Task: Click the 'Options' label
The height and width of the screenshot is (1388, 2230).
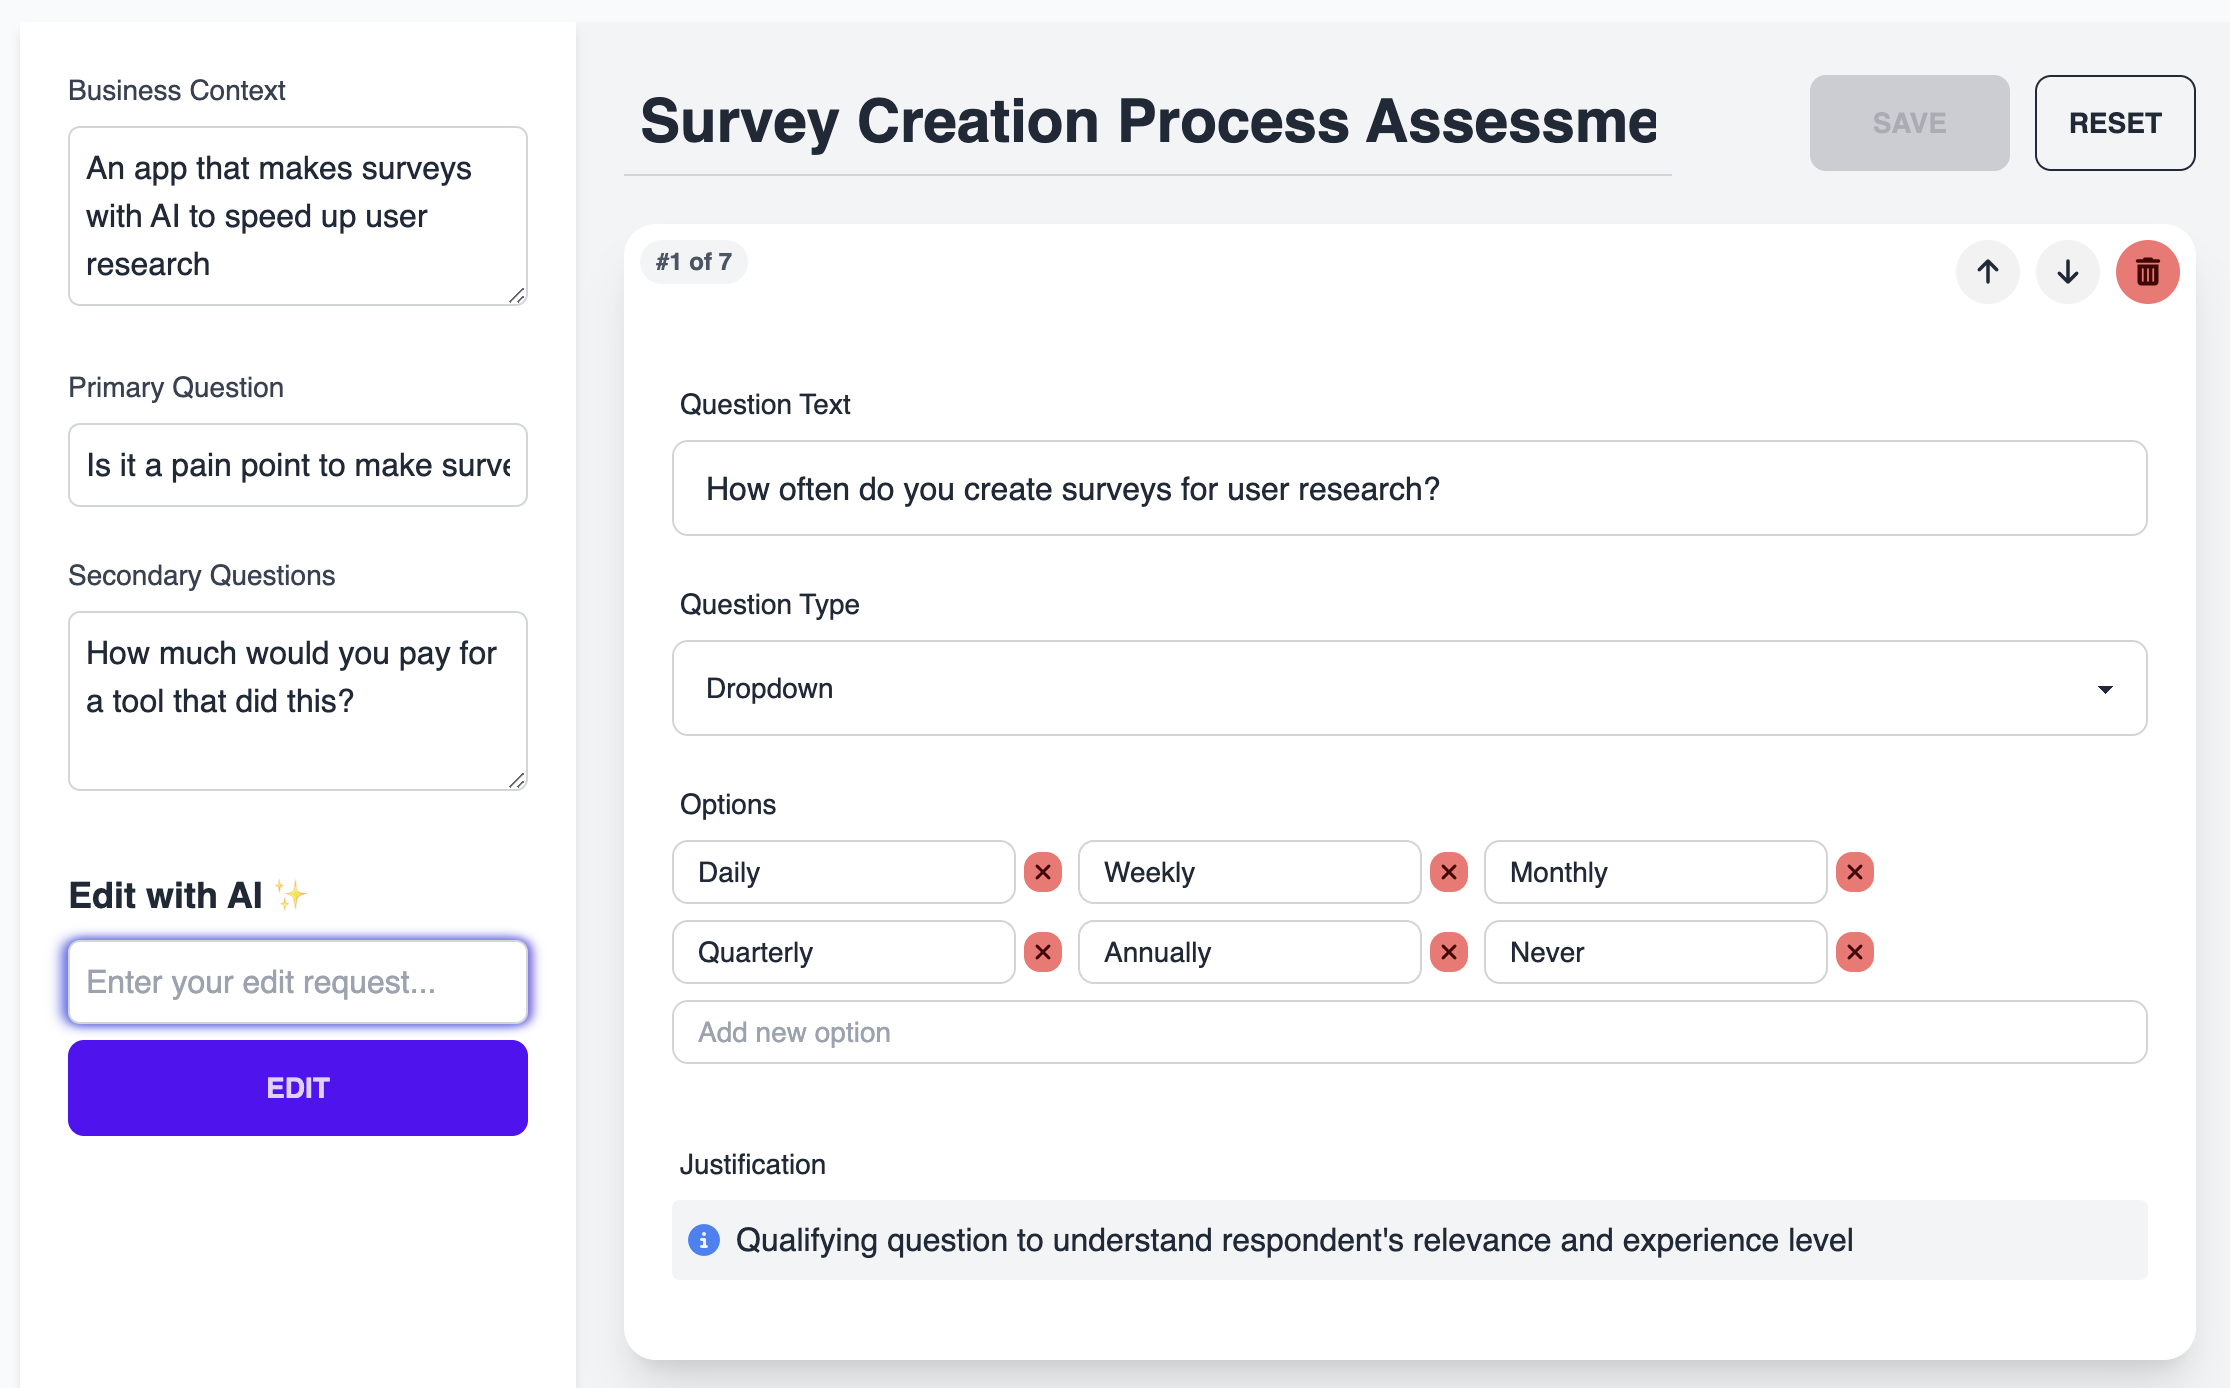Action: pos(728,805)
